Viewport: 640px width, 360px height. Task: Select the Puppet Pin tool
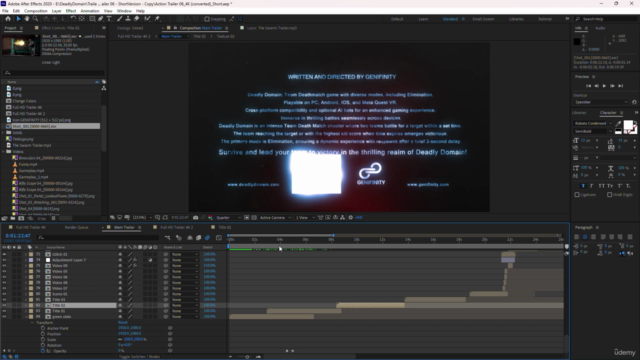[x=157, y=19]
